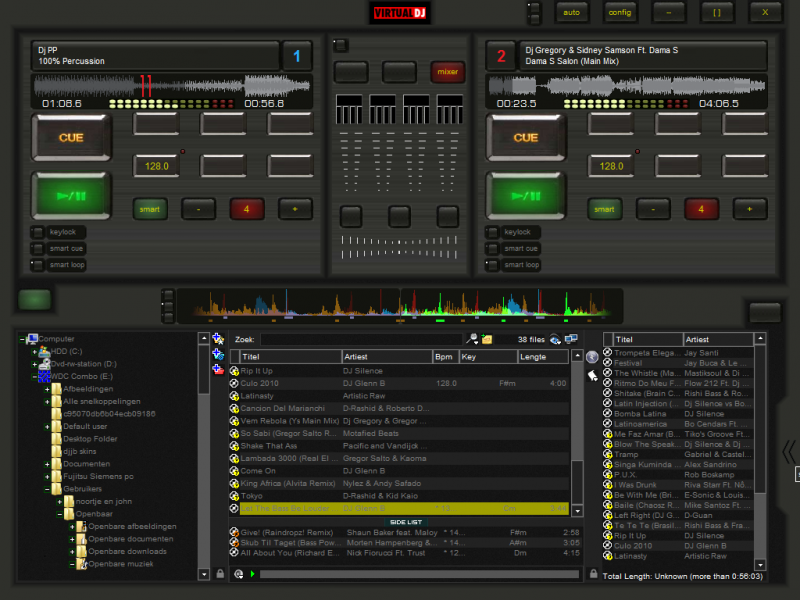Collapse the WDC Combo (E:) node
The image size is (800, 600).
pyautogui.click(x=34, y=377)
